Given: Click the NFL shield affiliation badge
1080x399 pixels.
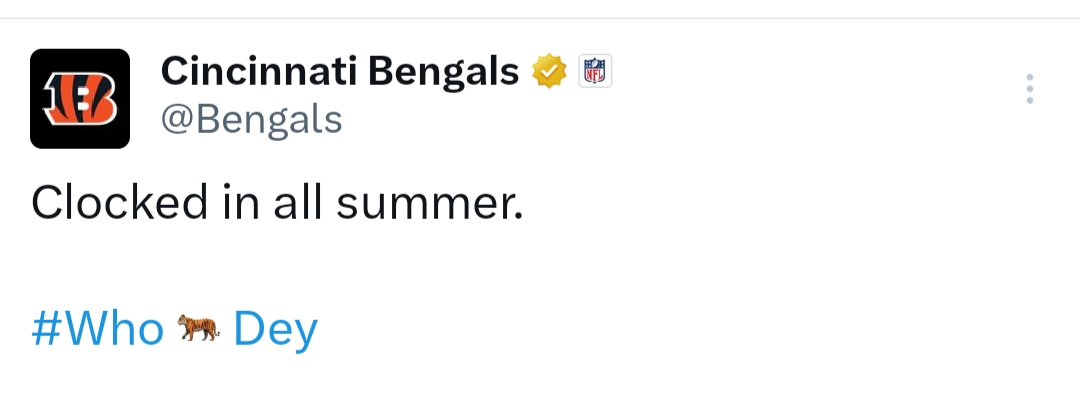Looking at the screenshot, I should click(x=594, y=71).
